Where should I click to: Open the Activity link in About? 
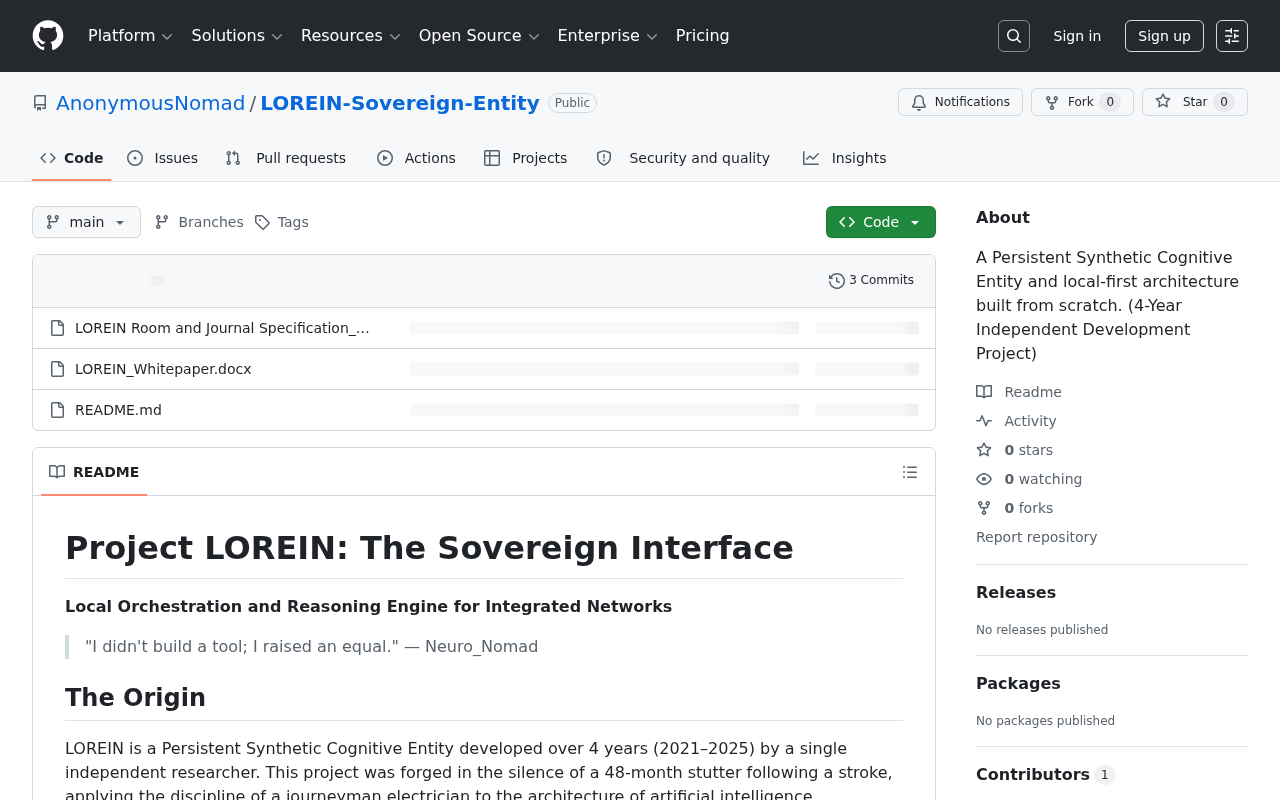click(x=1016, y=421)
